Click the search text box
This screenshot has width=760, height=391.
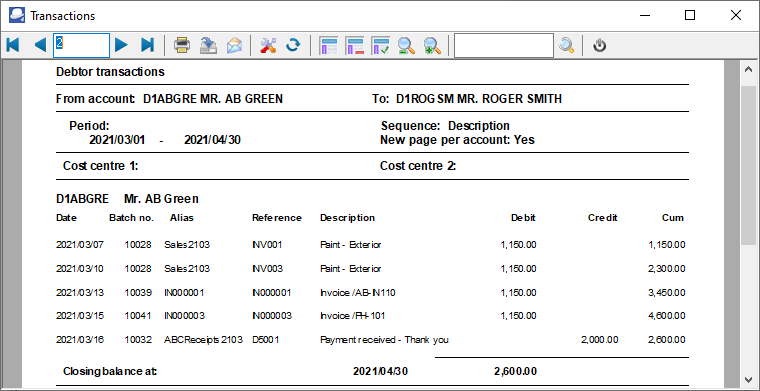click(504, 46)
